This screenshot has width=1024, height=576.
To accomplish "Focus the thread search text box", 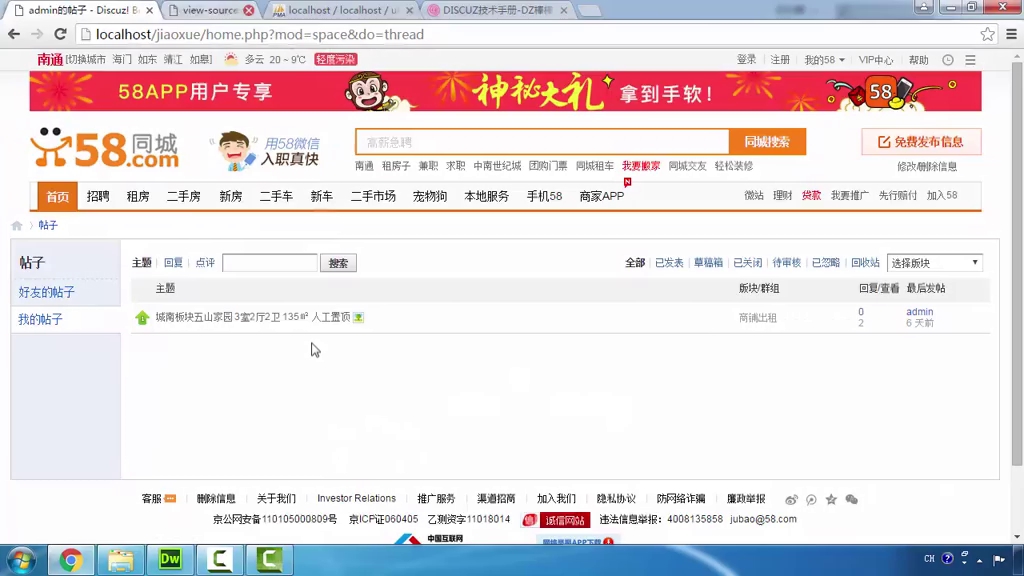I will pos(270,263).
